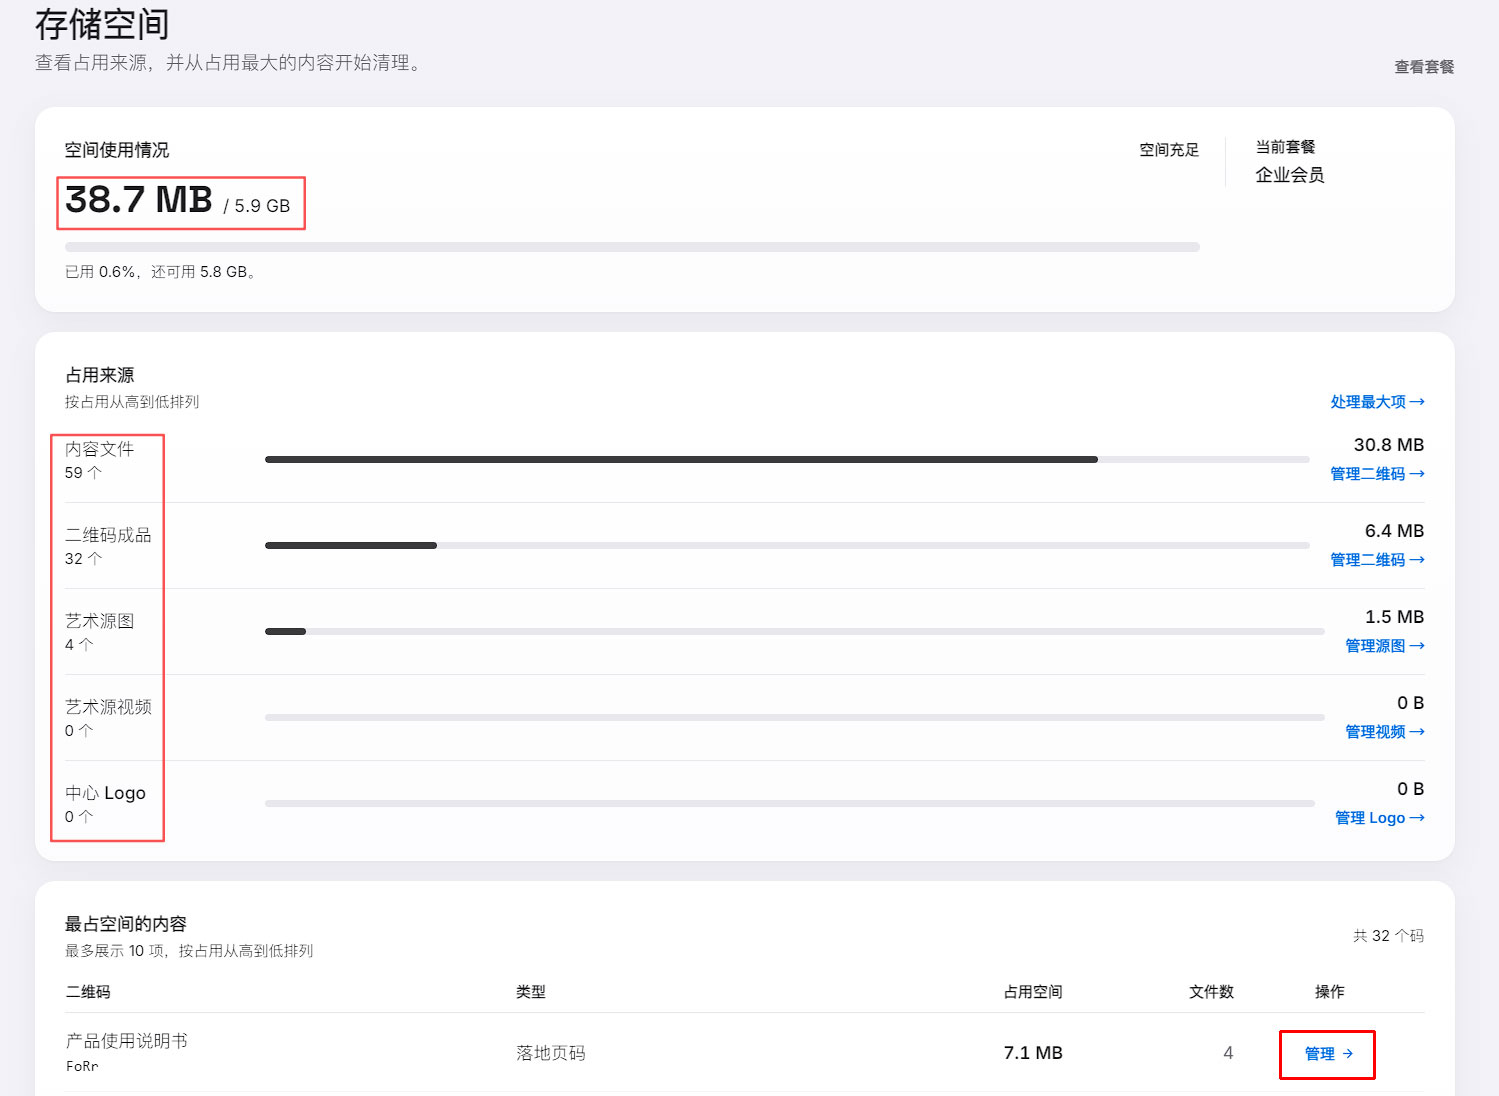Click the 二维码成品 source label
This screenshot has width=1499, height=1096.
[x=108, y=535]
